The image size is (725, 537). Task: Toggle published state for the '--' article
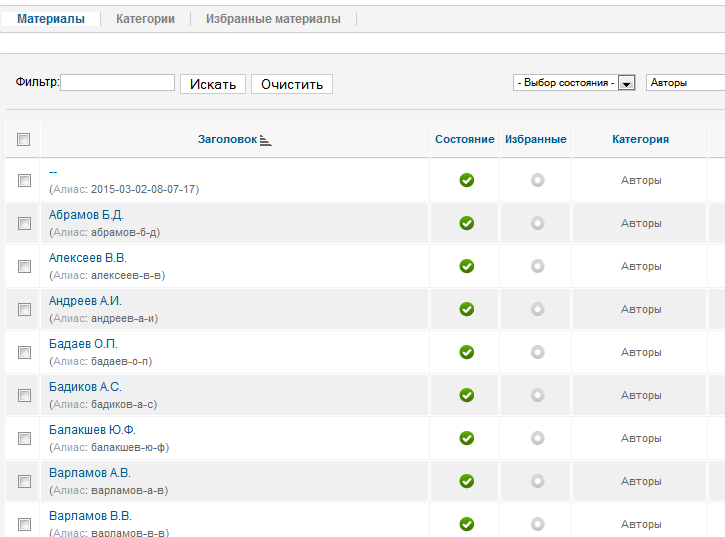(467, 180)
